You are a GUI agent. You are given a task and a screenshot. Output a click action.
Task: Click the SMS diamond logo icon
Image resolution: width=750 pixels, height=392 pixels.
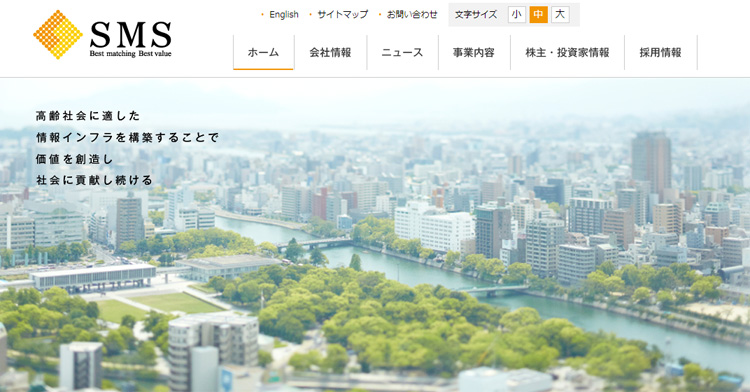click(57, 35)
